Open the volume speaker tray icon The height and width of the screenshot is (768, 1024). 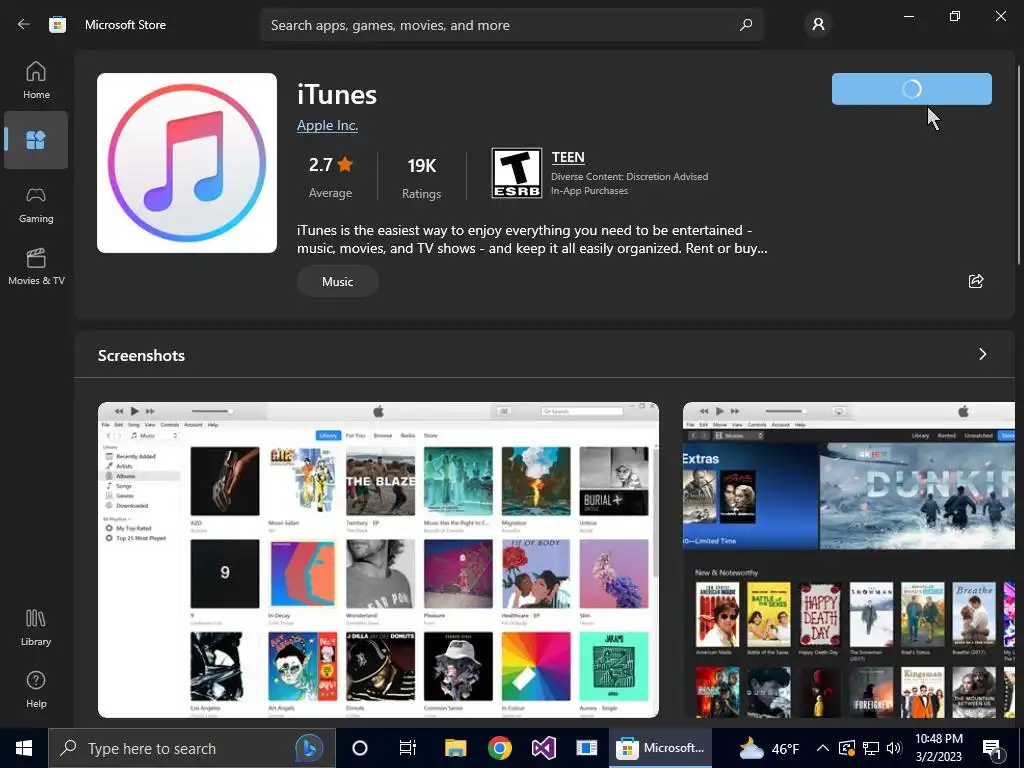894,748
